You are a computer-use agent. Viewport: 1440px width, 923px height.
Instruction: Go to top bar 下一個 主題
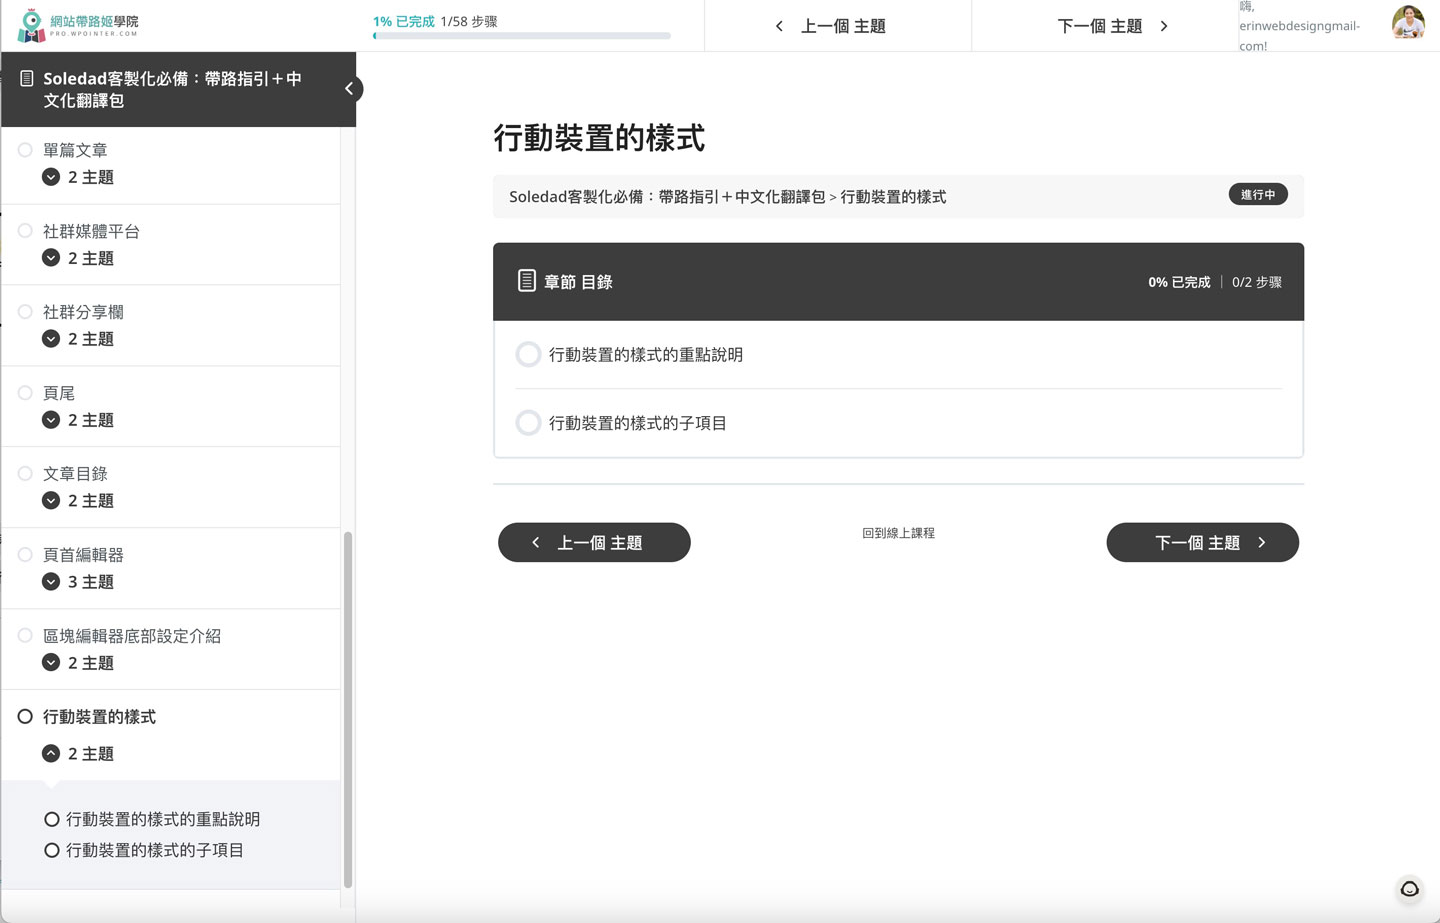1105,26
